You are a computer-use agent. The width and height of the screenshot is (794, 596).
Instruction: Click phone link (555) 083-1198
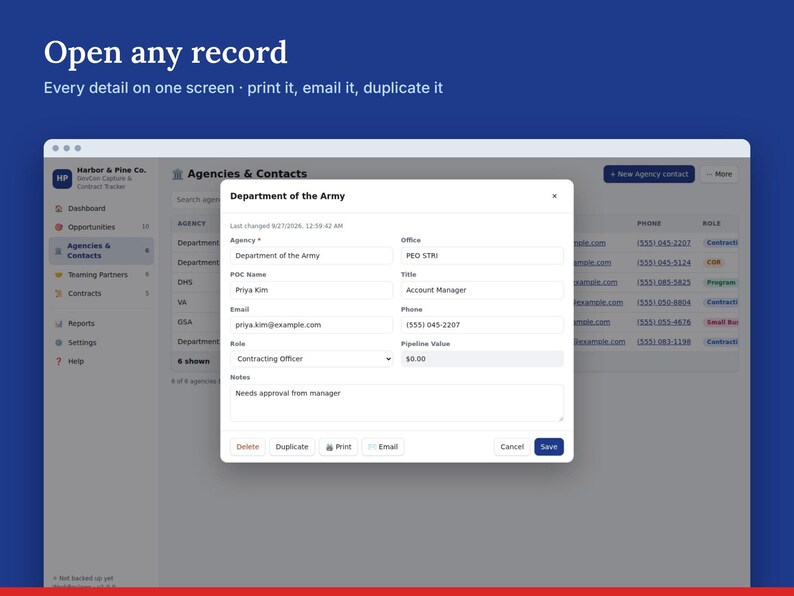click(x=664, y=342)
